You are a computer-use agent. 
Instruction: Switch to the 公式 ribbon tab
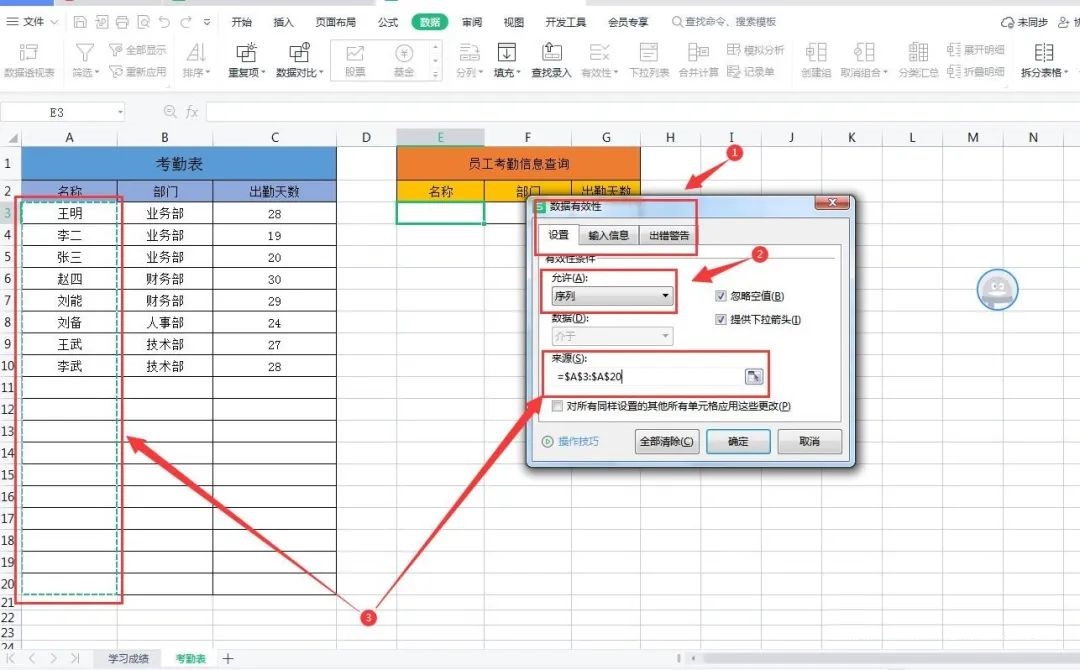(388, 22)
